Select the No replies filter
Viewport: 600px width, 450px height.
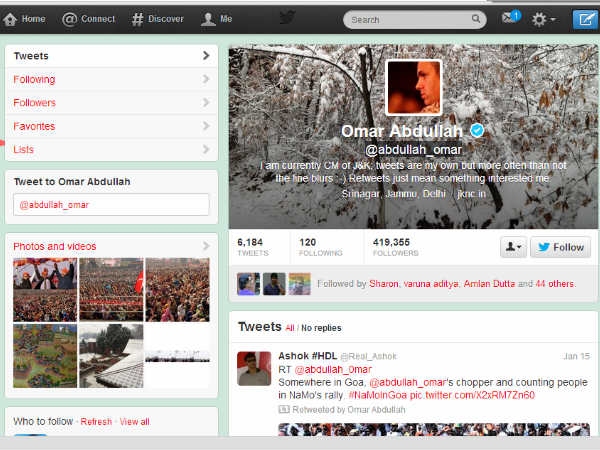pos(321,328)
